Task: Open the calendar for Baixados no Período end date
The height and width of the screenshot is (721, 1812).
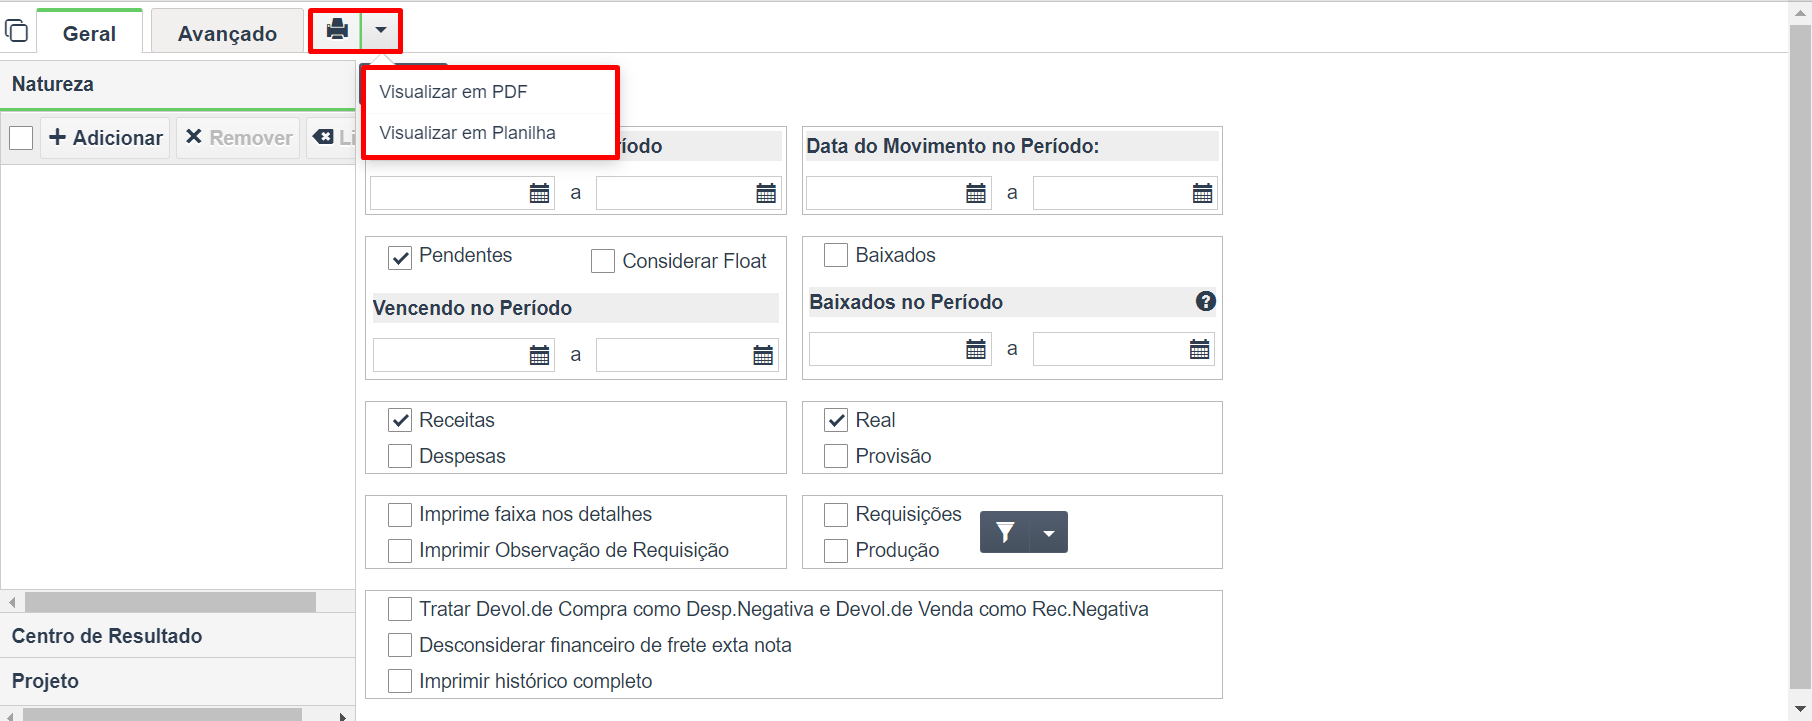Action: point(1199,349)
